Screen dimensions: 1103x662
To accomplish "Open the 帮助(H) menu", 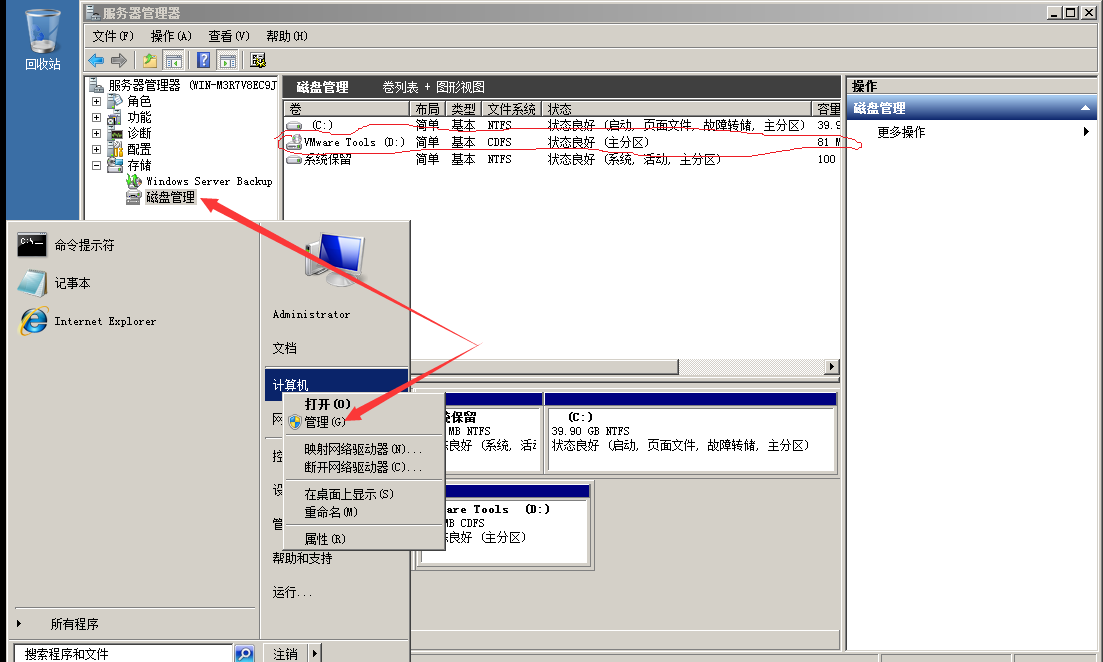I will point(286,36).
